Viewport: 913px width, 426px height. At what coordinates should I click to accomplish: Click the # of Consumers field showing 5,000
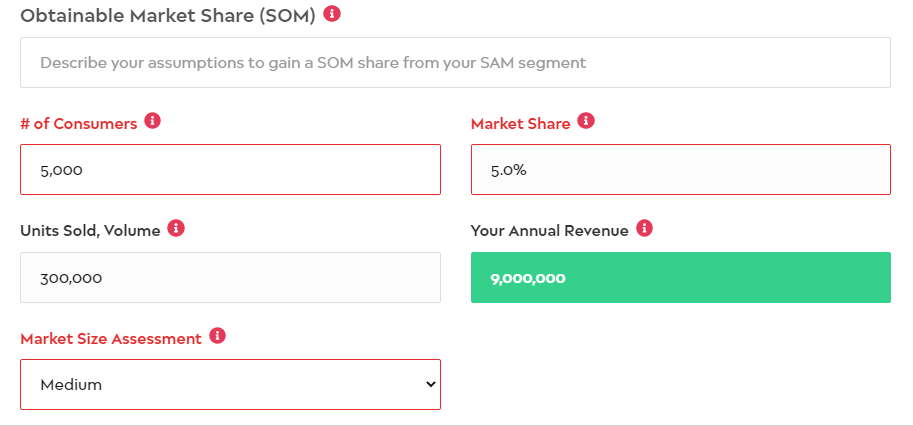(231, 169)
